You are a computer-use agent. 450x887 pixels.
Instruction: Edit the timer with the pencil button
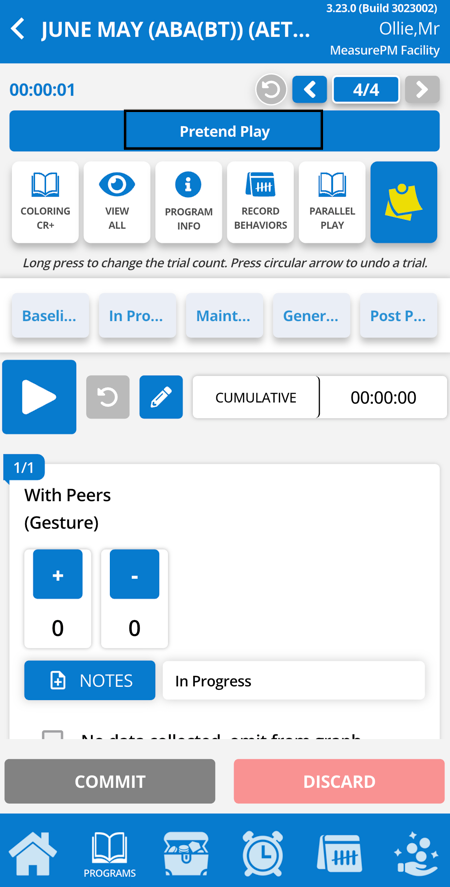point(161,397)
